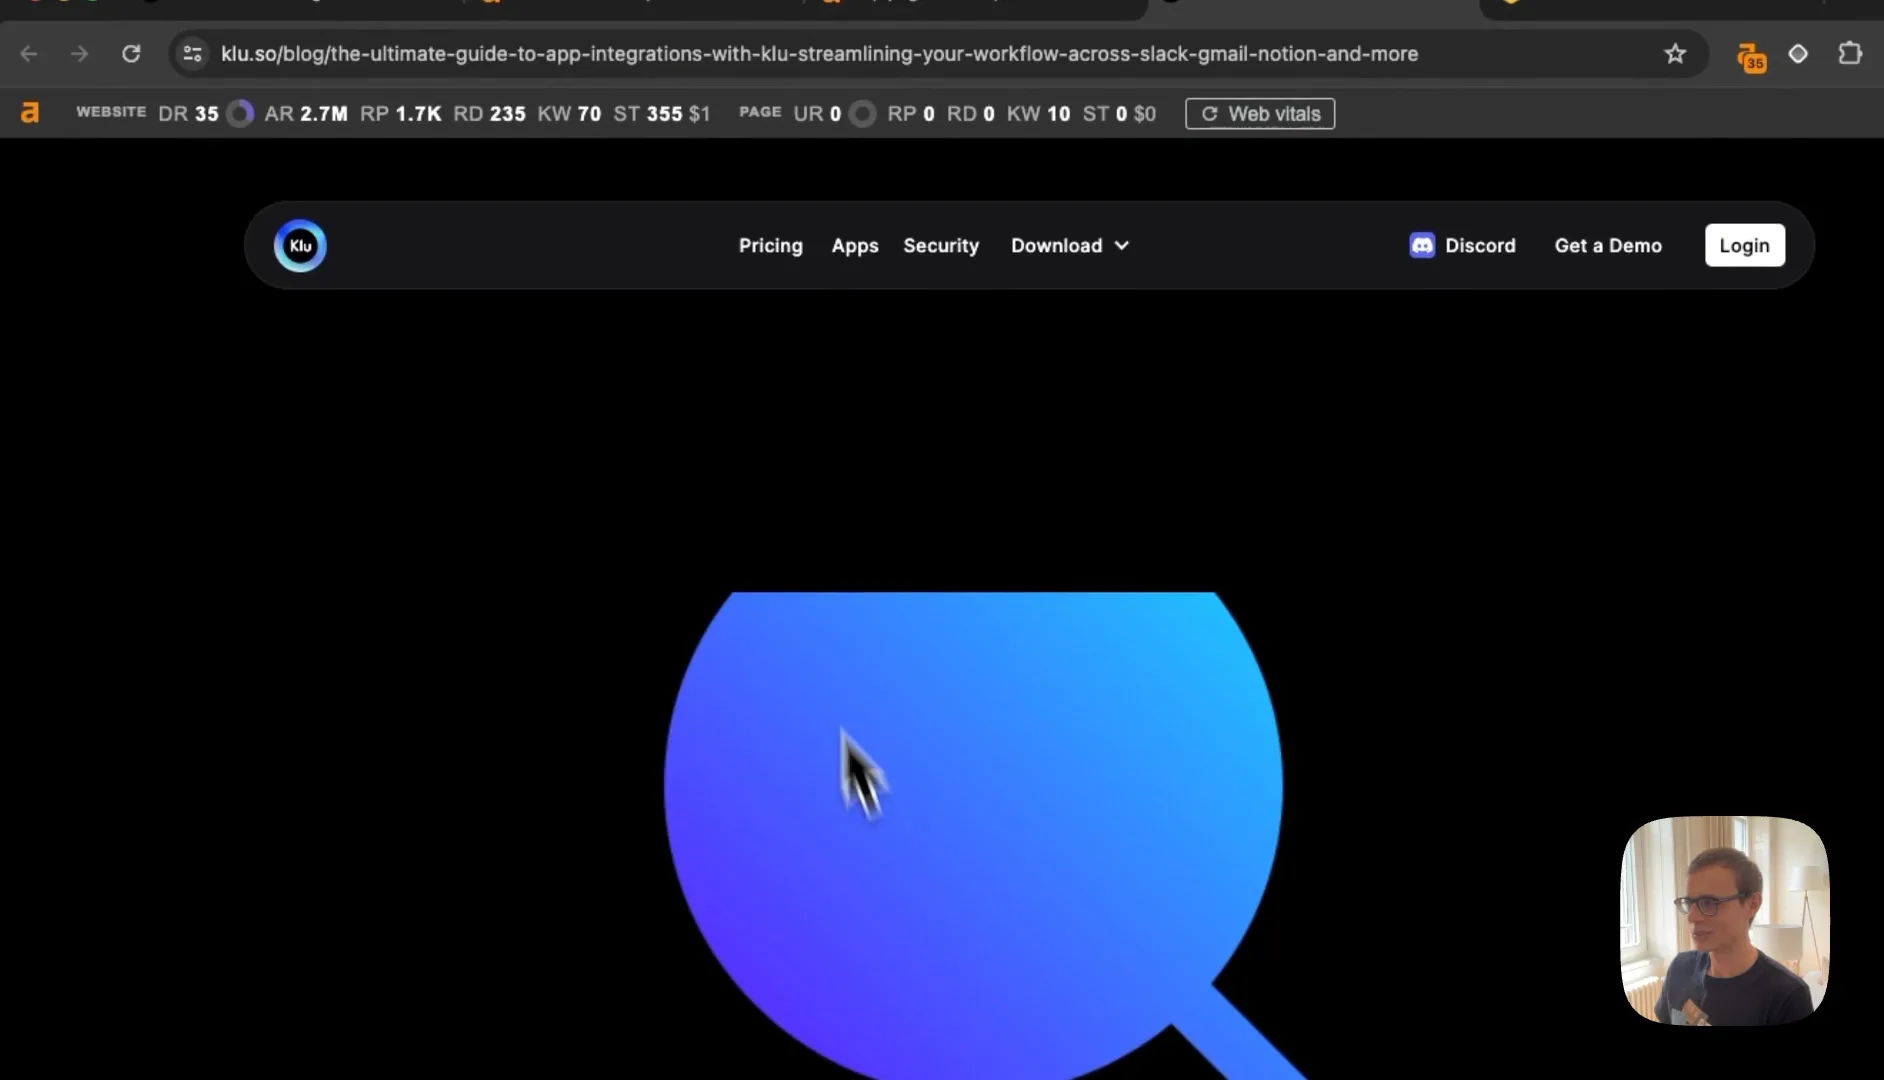The image size is (1884, 1080).
Task: Click the webcam video overlay
Action: (x=1724, y=921)
